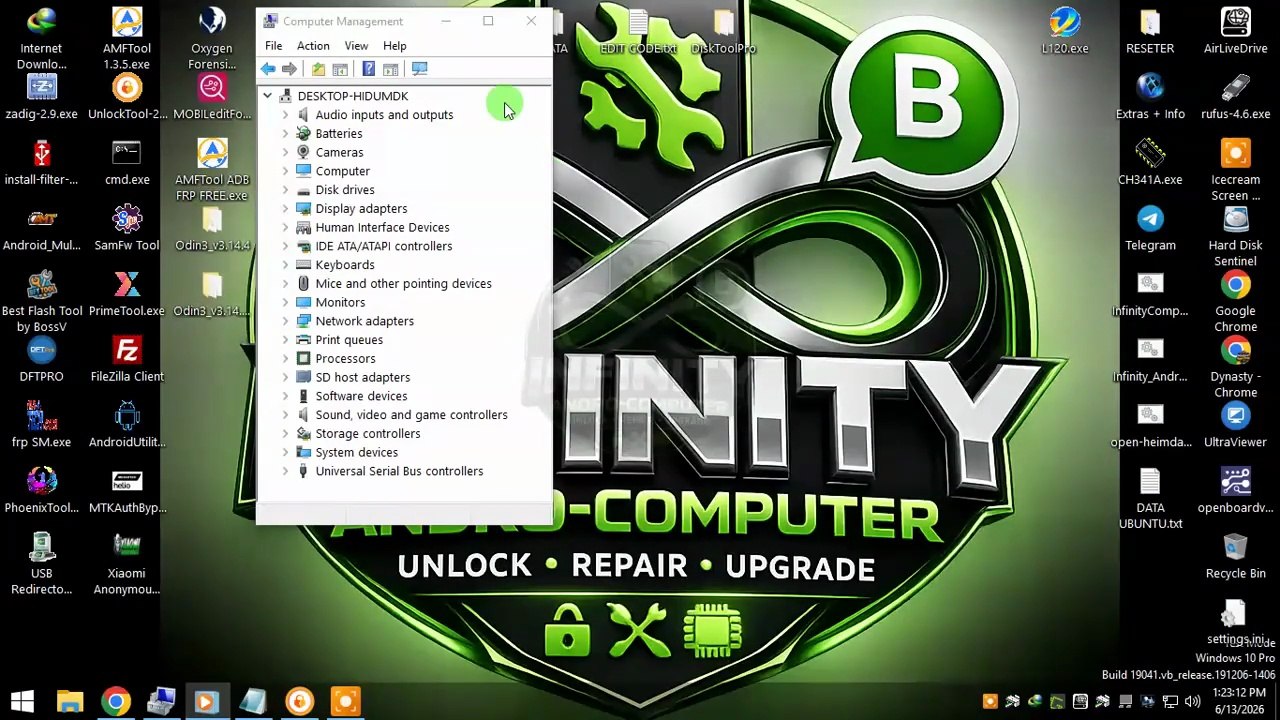Select the DESKTOP-HIDUMDK computer name
This screenshot has height=720, width=1280.
click(352, 96)
